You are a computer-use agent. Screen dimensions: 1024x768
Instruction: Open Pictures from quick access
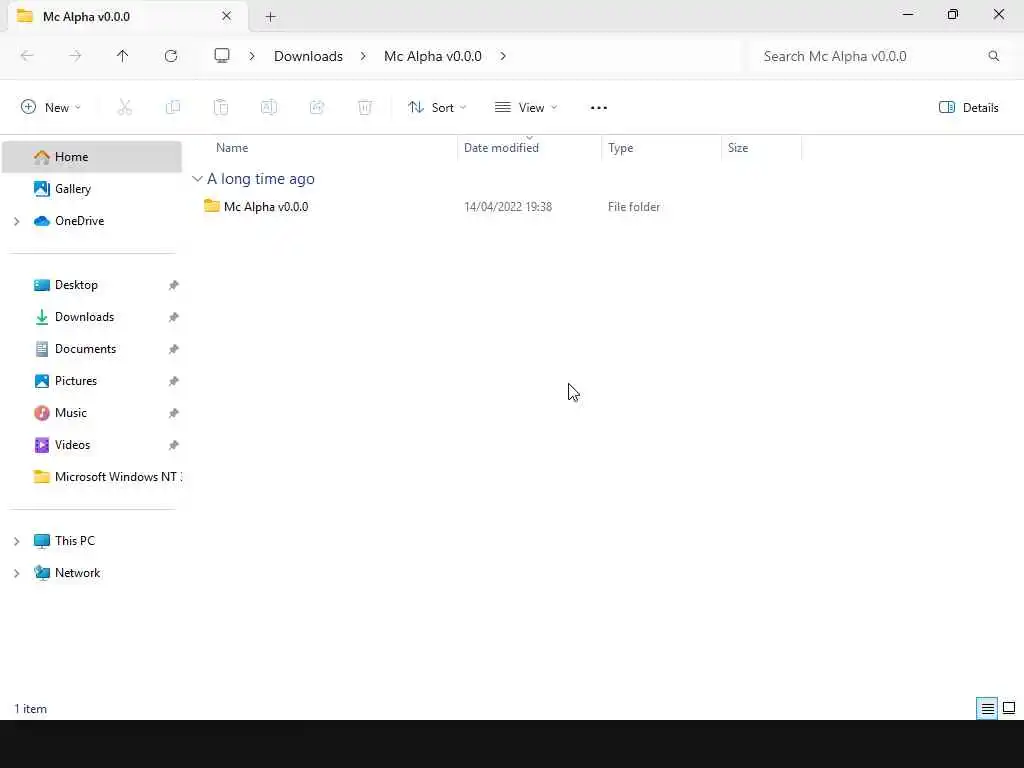pyautogui.click(x=75, y=381)
